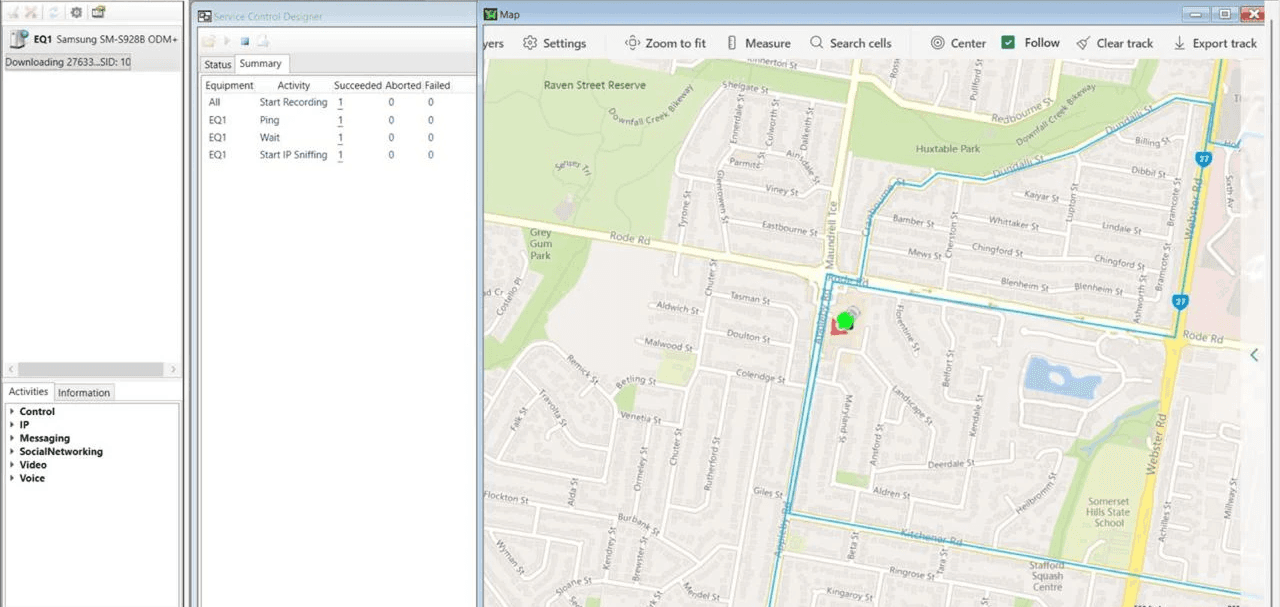Click the play arrow in Service Control Designer toolbar

tap(227, 41)
